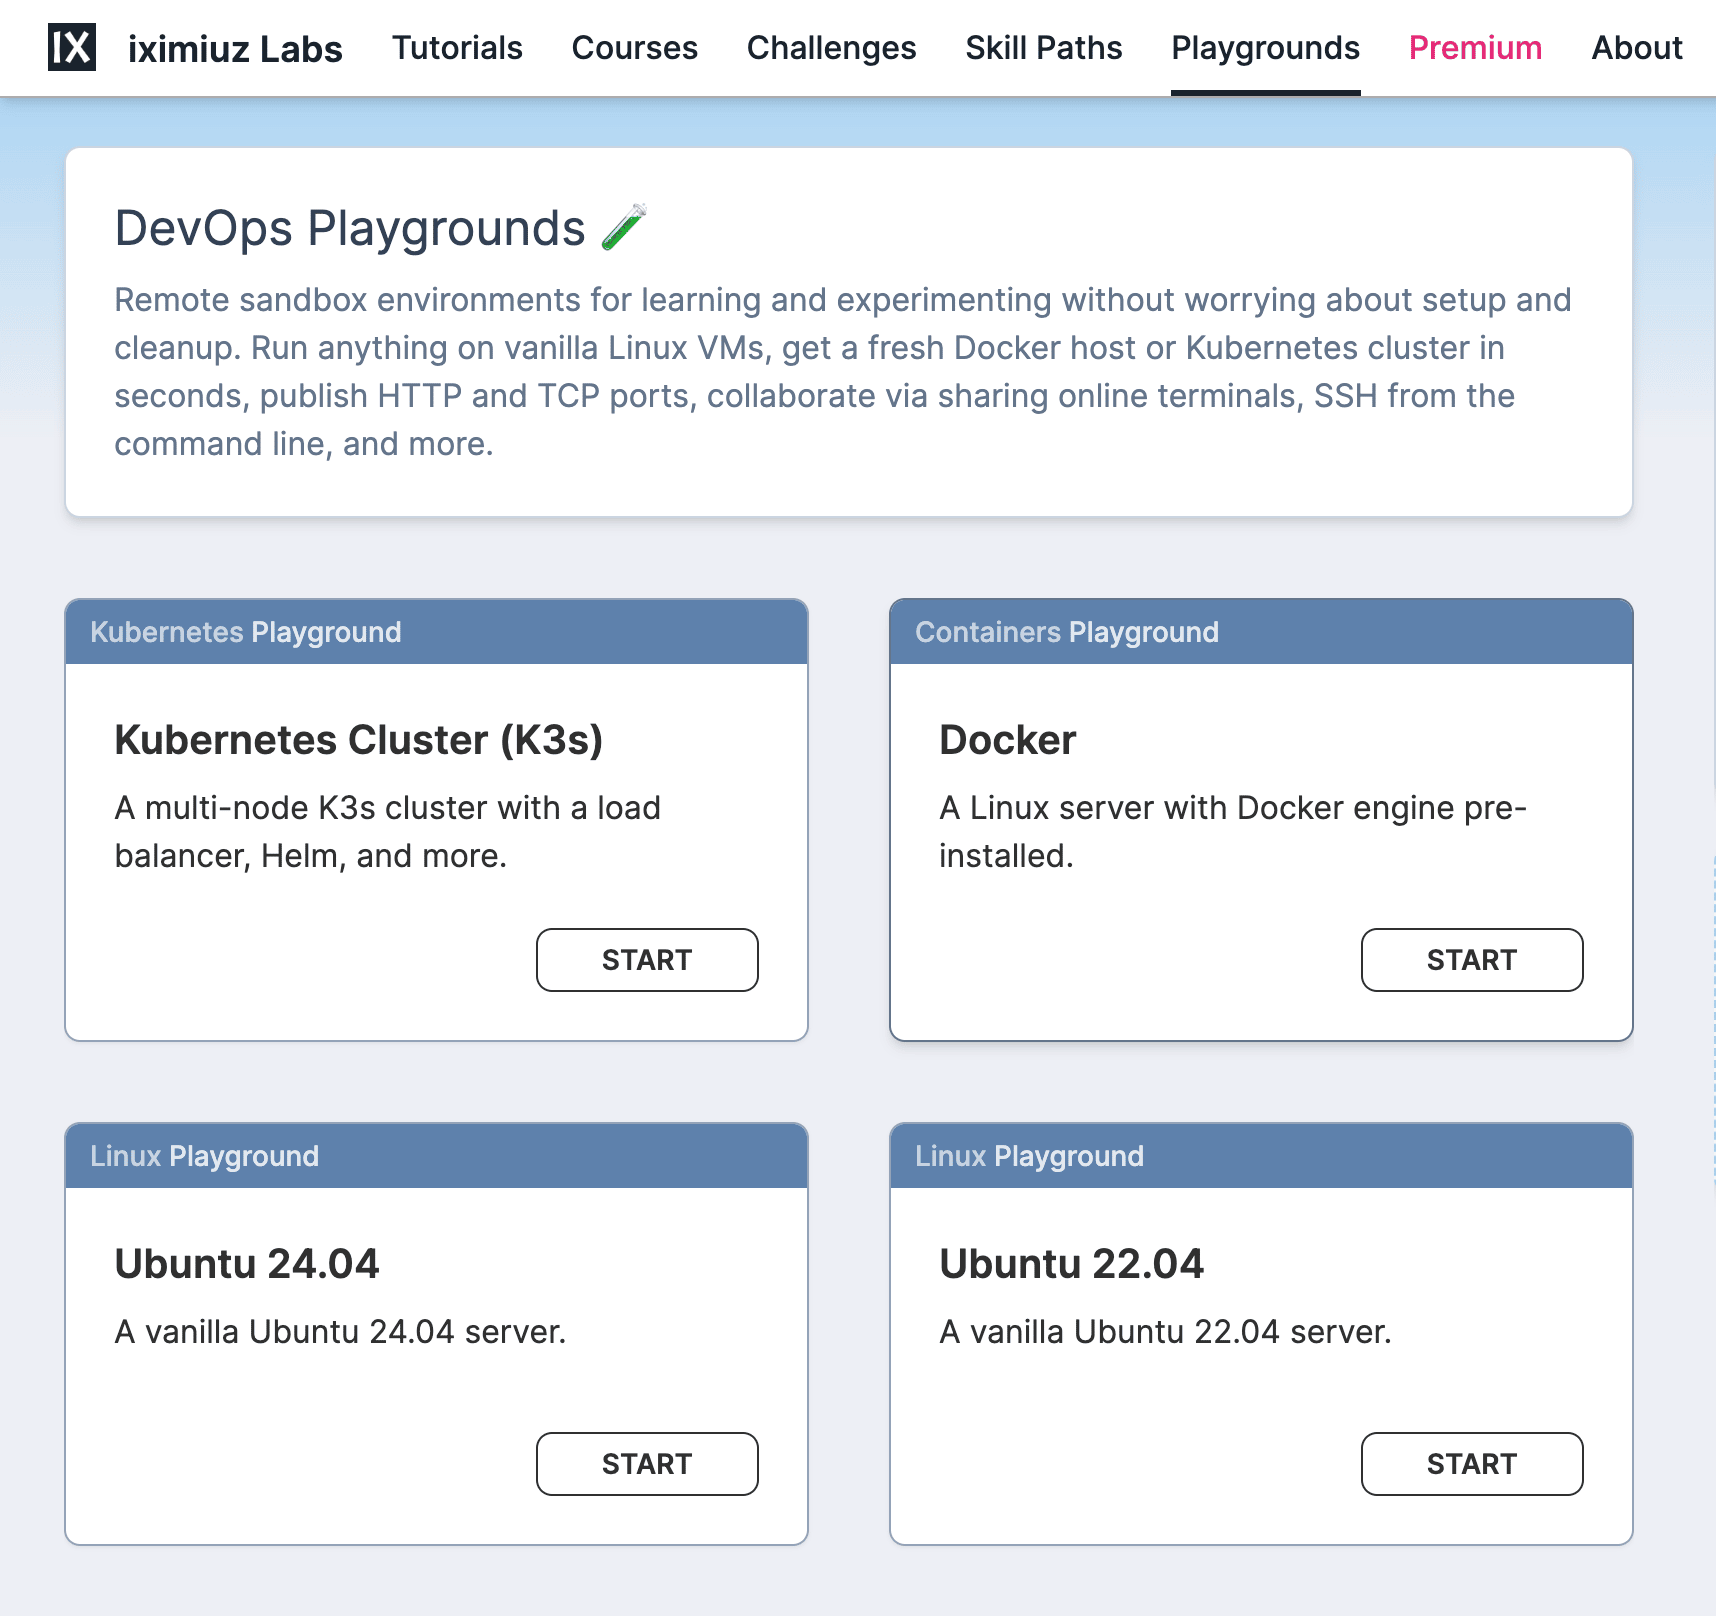Screen dimensions: 1716x1616
Task: Click the Remote sandbox environments intro paragraph
Action: tap(843, 372)
